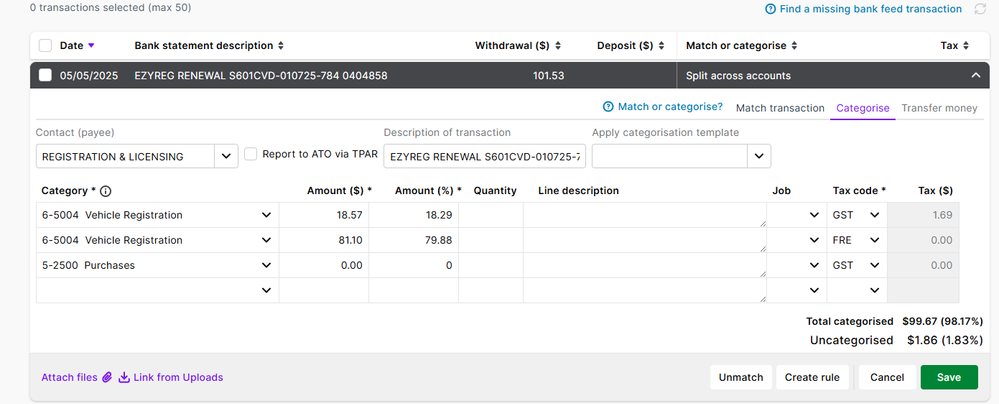The image size is (999, 404).
Task: Collapse the Split across accounts row
Action: click(x=976, y=76)
